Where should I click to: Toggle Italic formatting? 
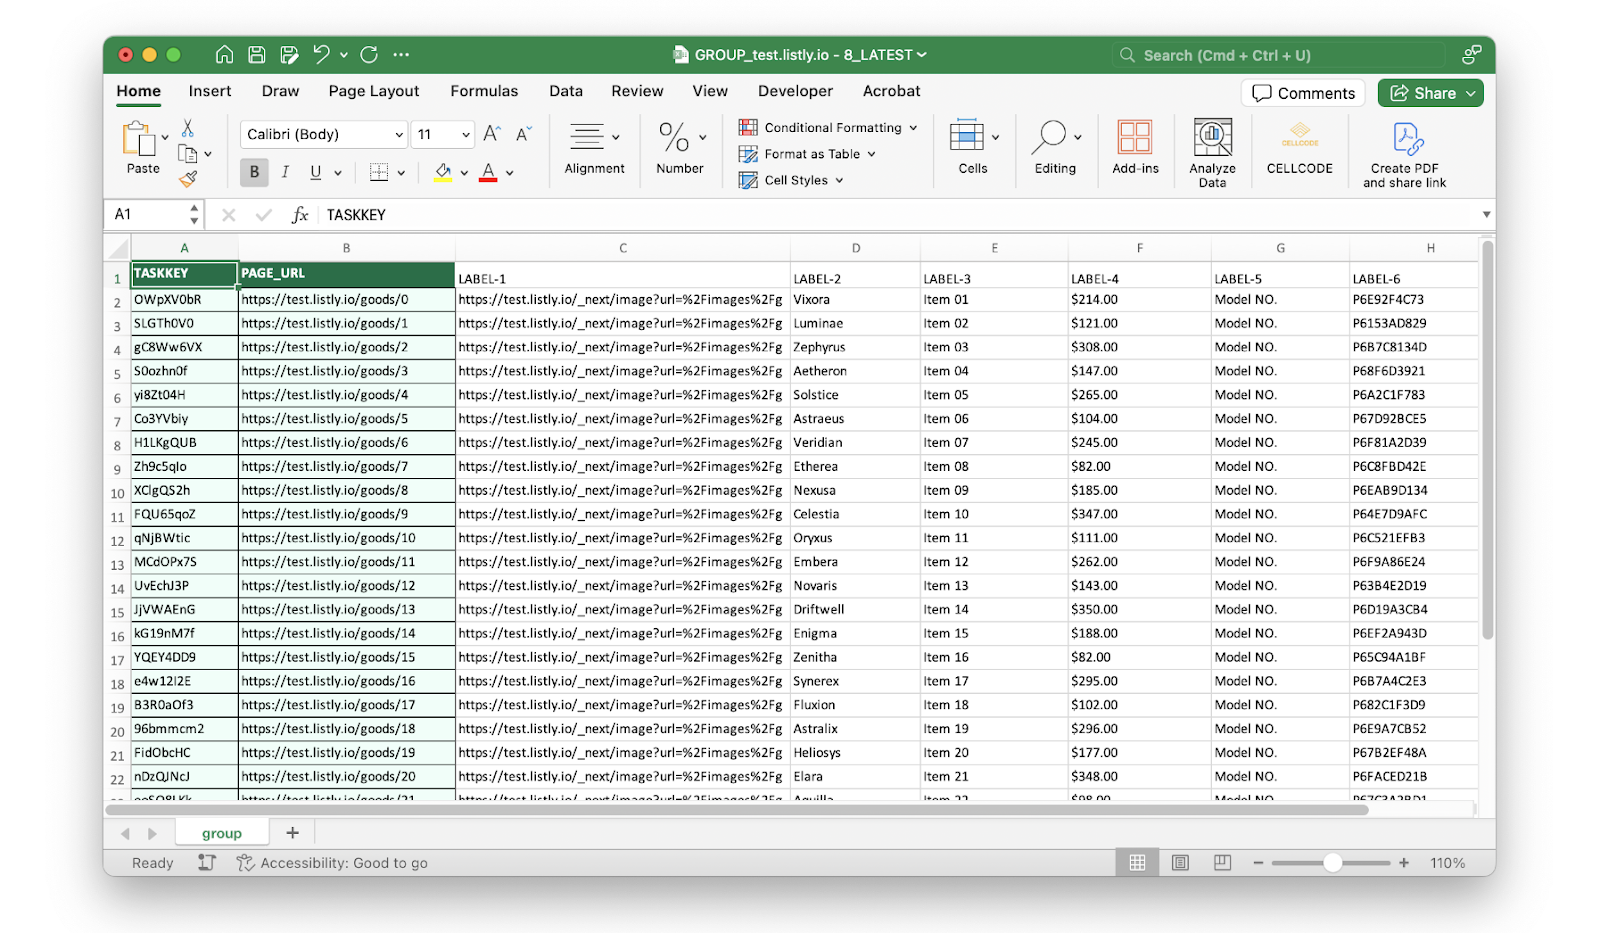(285, 172)
